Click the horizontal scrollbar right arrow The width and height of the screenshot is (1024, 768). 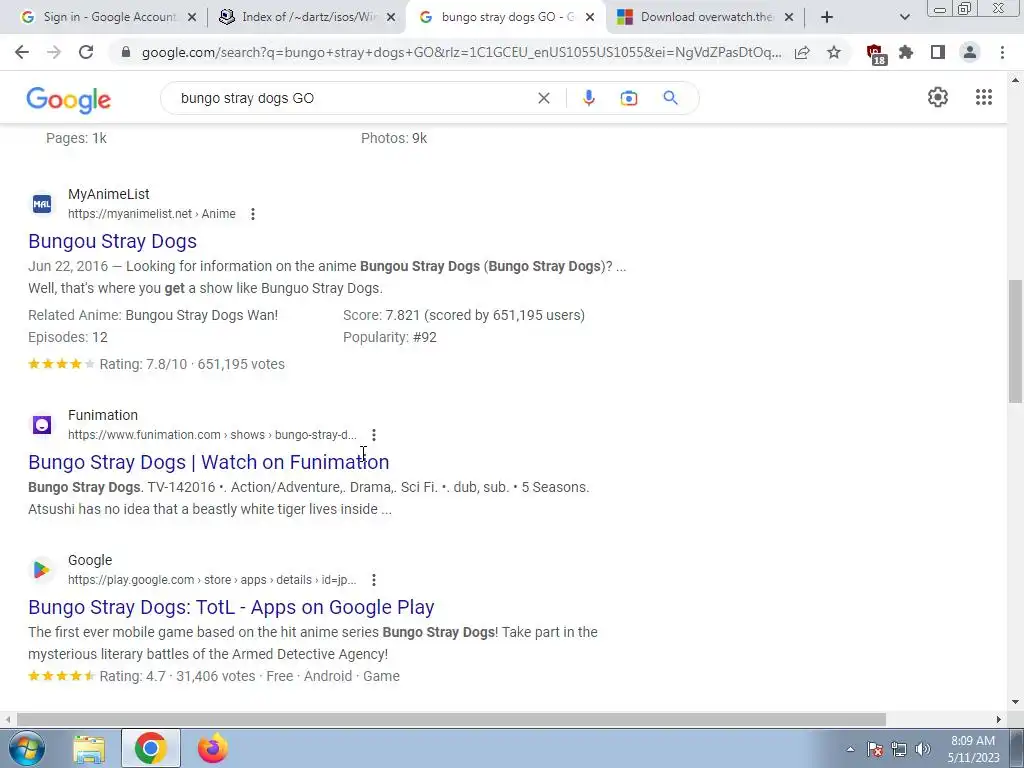coord(998,719)
